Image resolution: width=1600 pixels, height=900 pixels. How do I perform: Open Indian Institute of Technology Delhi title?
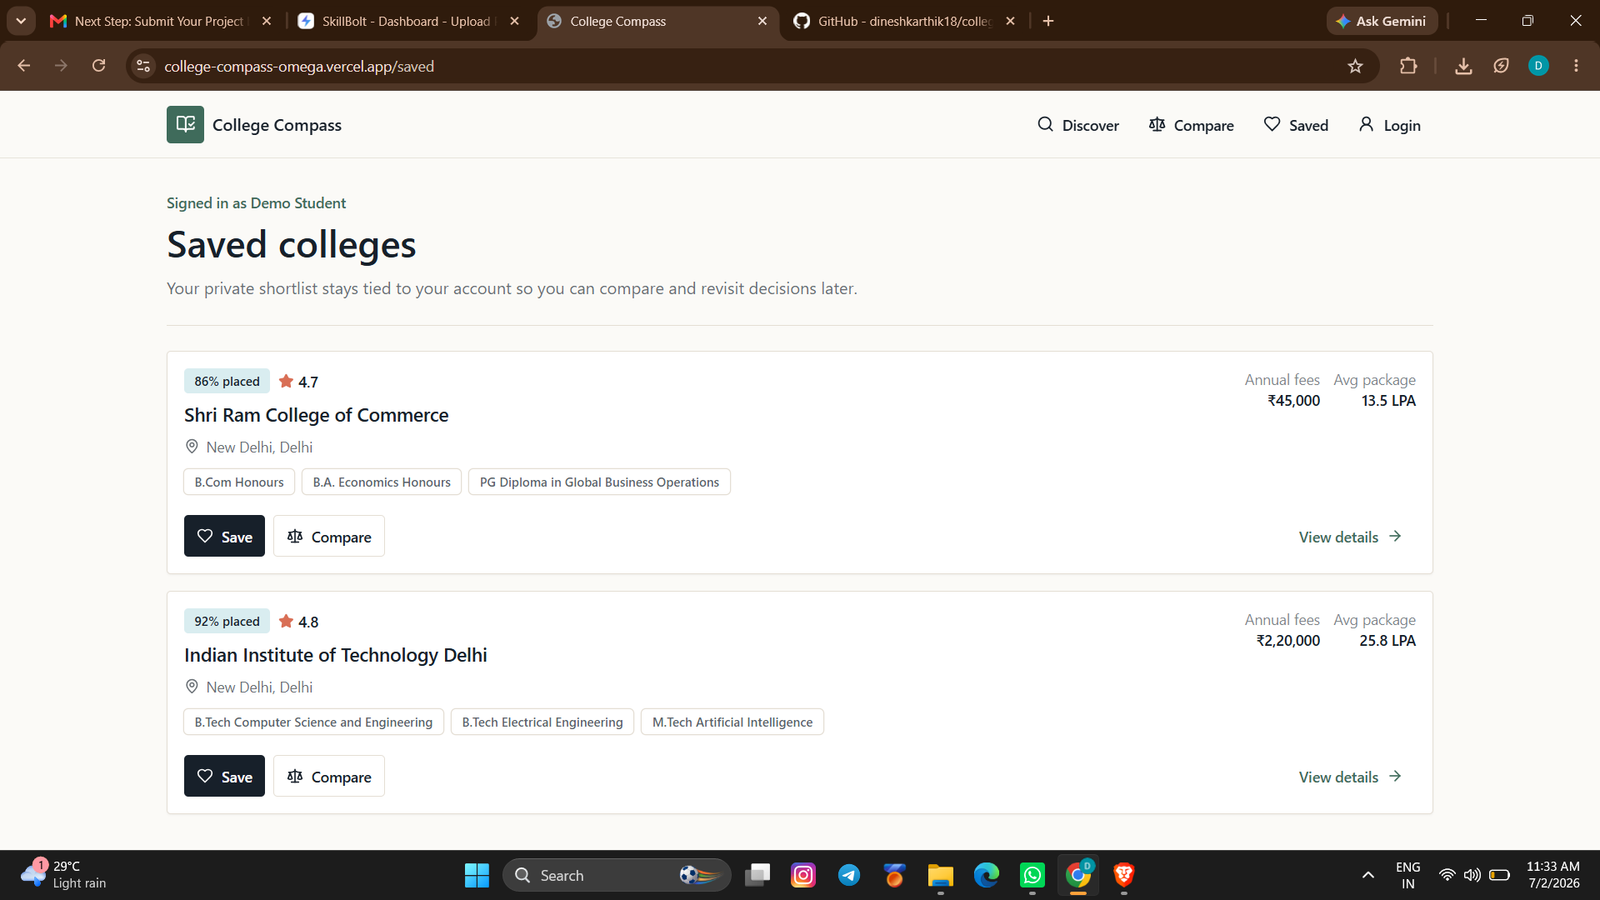click(x=335, y=655)
